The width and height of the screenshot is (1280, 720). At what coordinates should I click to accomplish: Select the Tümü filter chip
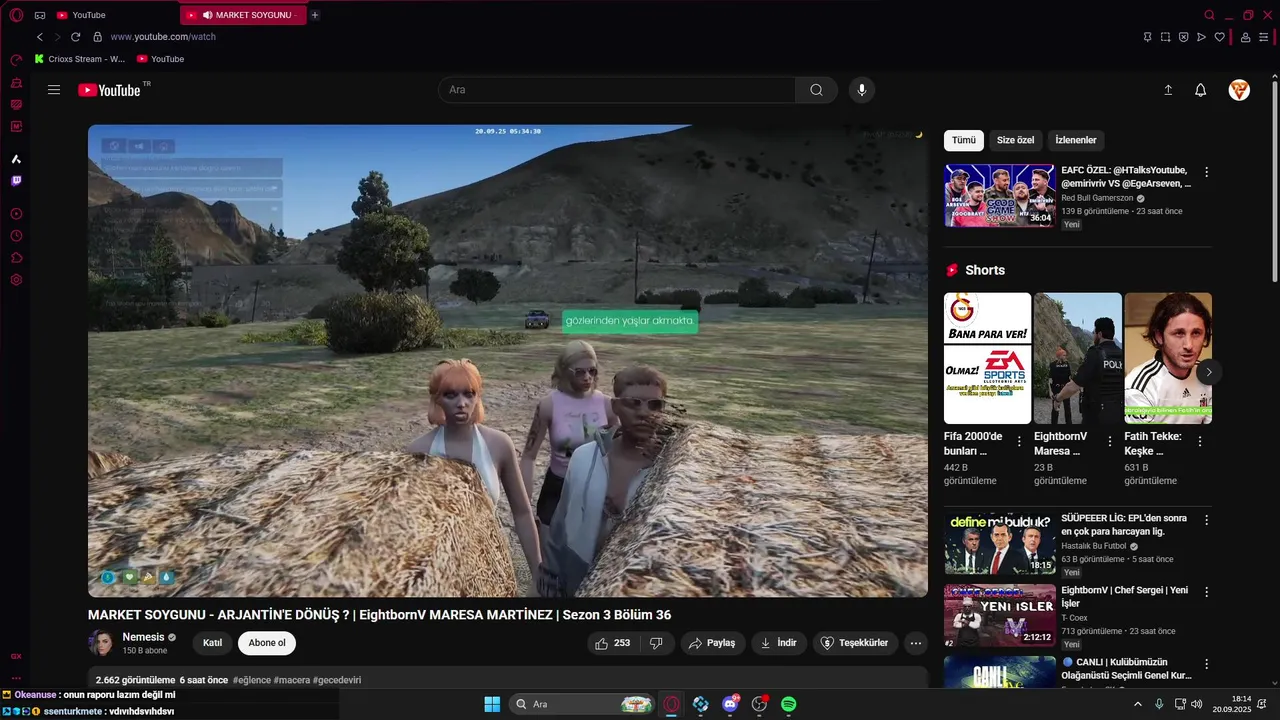coord(964,140)
